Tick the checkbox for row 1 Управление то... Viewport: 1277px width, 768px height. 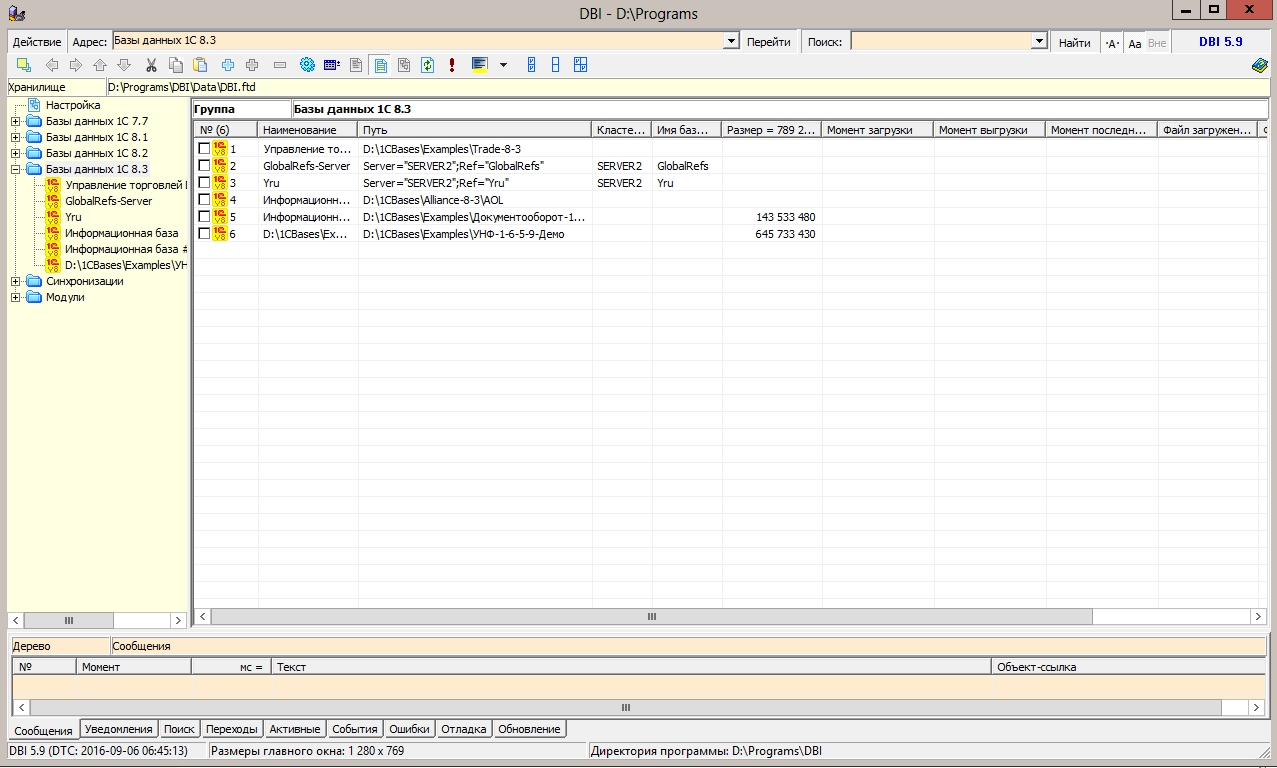204,148
